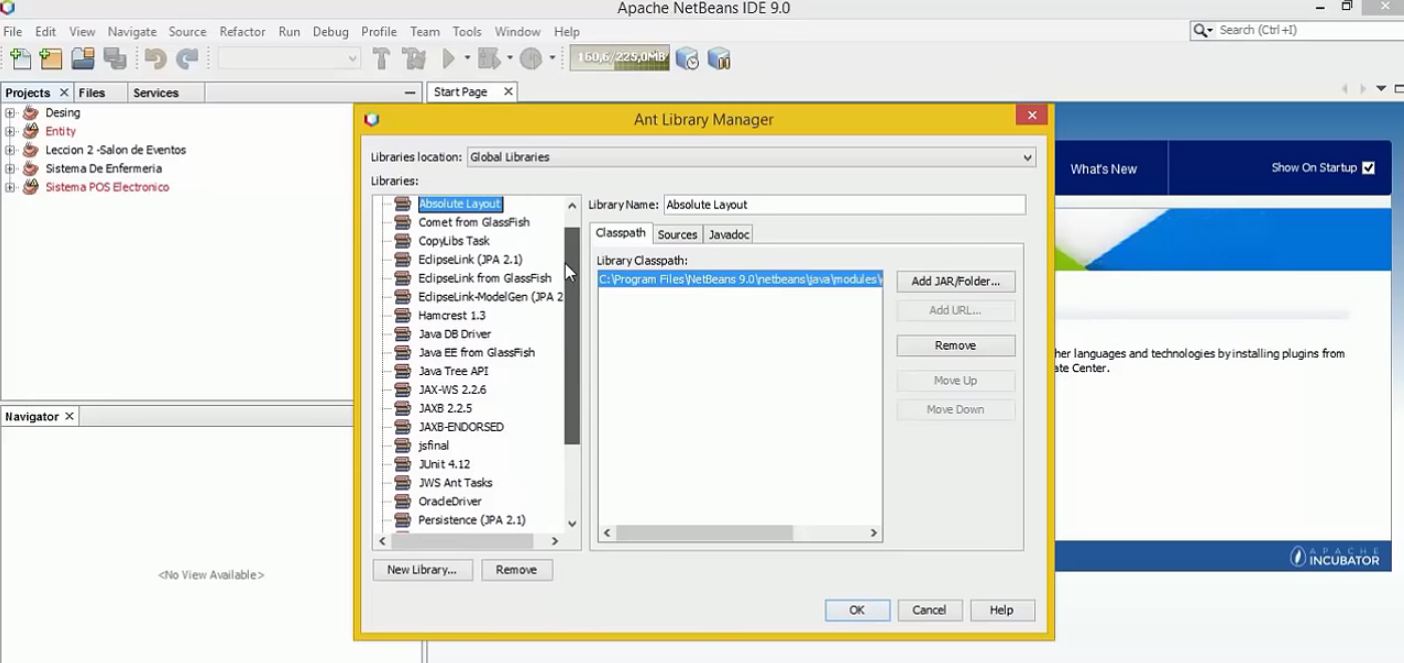Click the New File toolbar icon
The image size is (1404, 663).
[x=20, y=59]
